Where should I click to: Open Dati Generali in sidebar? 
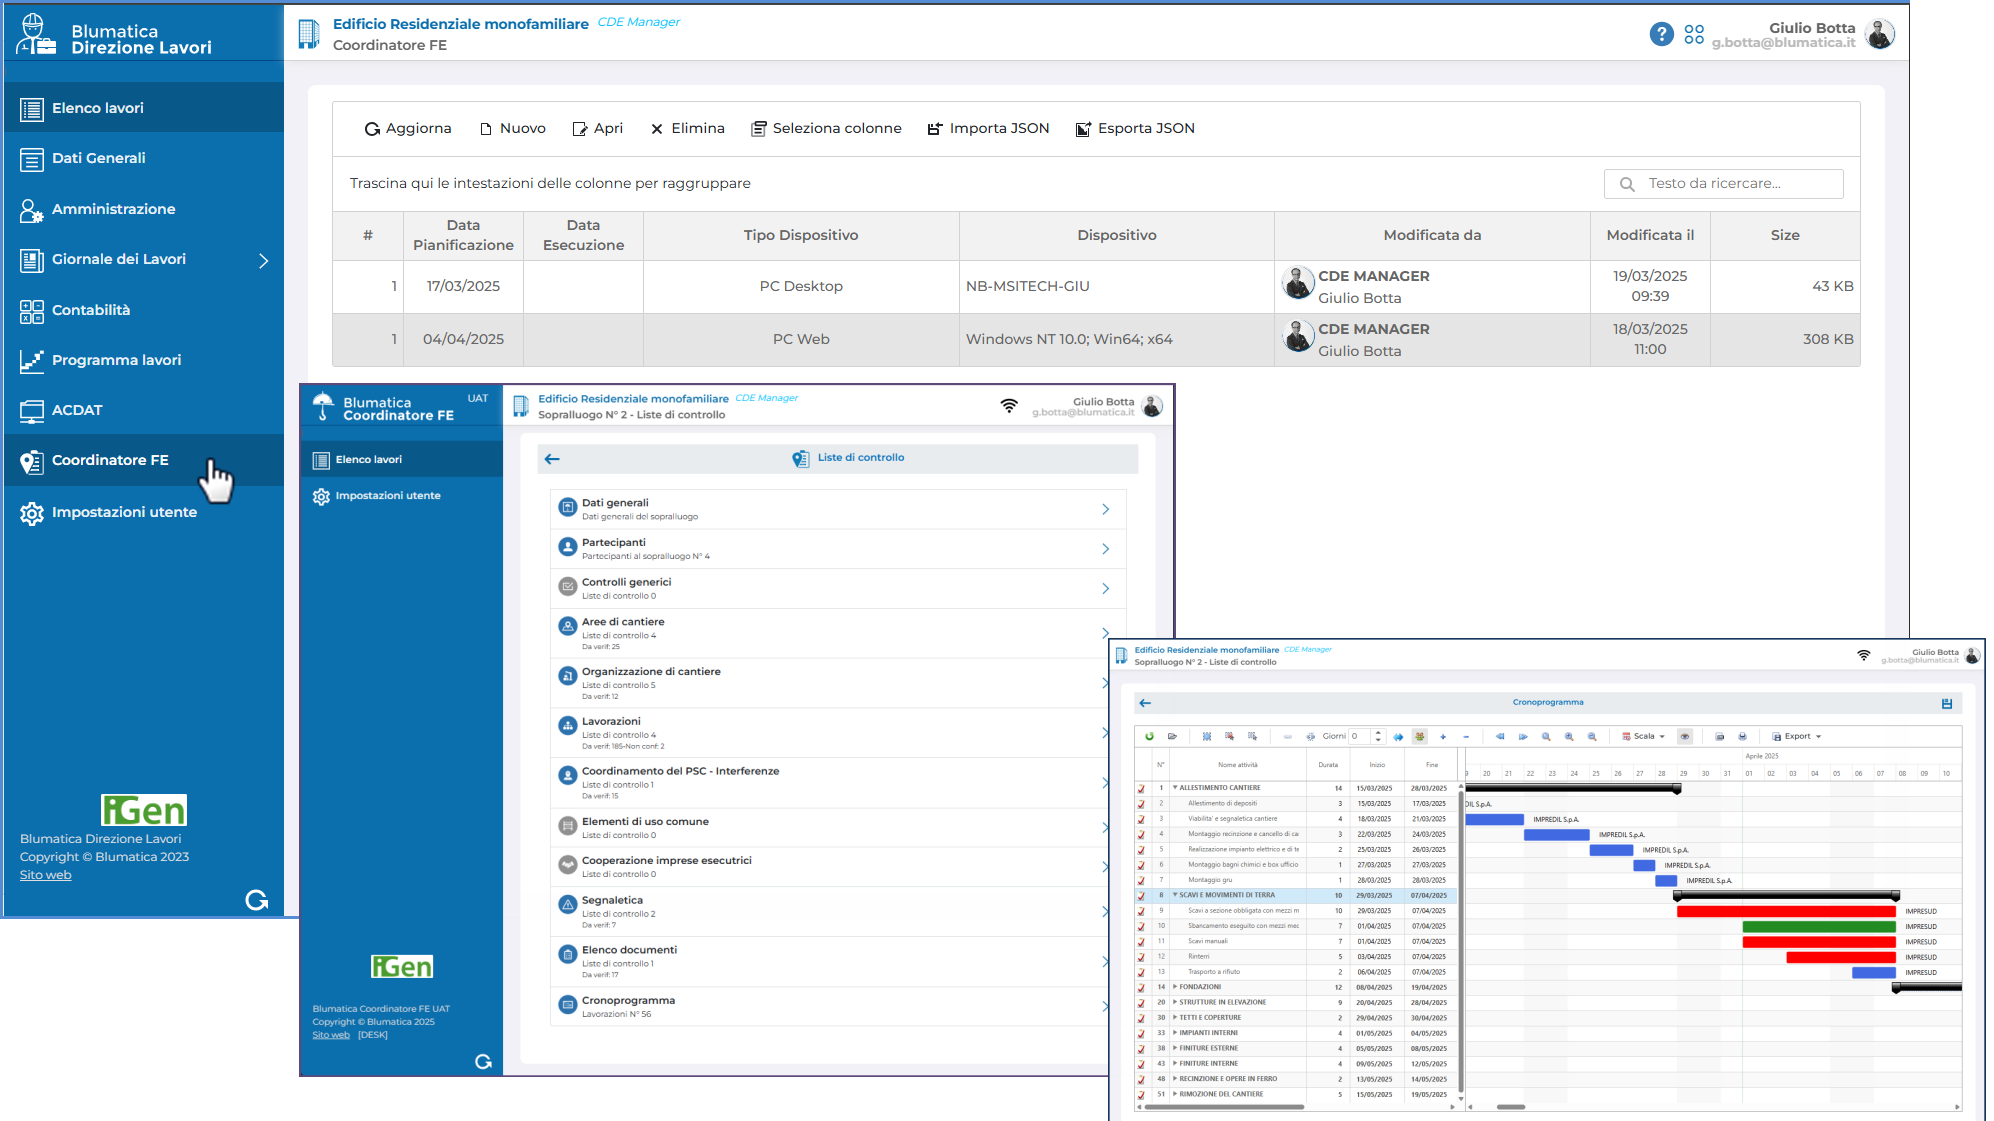coord(144,158)
